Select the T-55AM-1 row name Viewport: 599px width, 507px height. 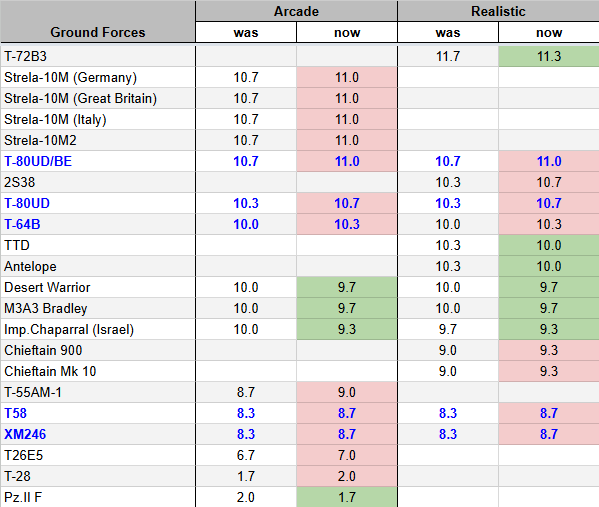[33, 392]
